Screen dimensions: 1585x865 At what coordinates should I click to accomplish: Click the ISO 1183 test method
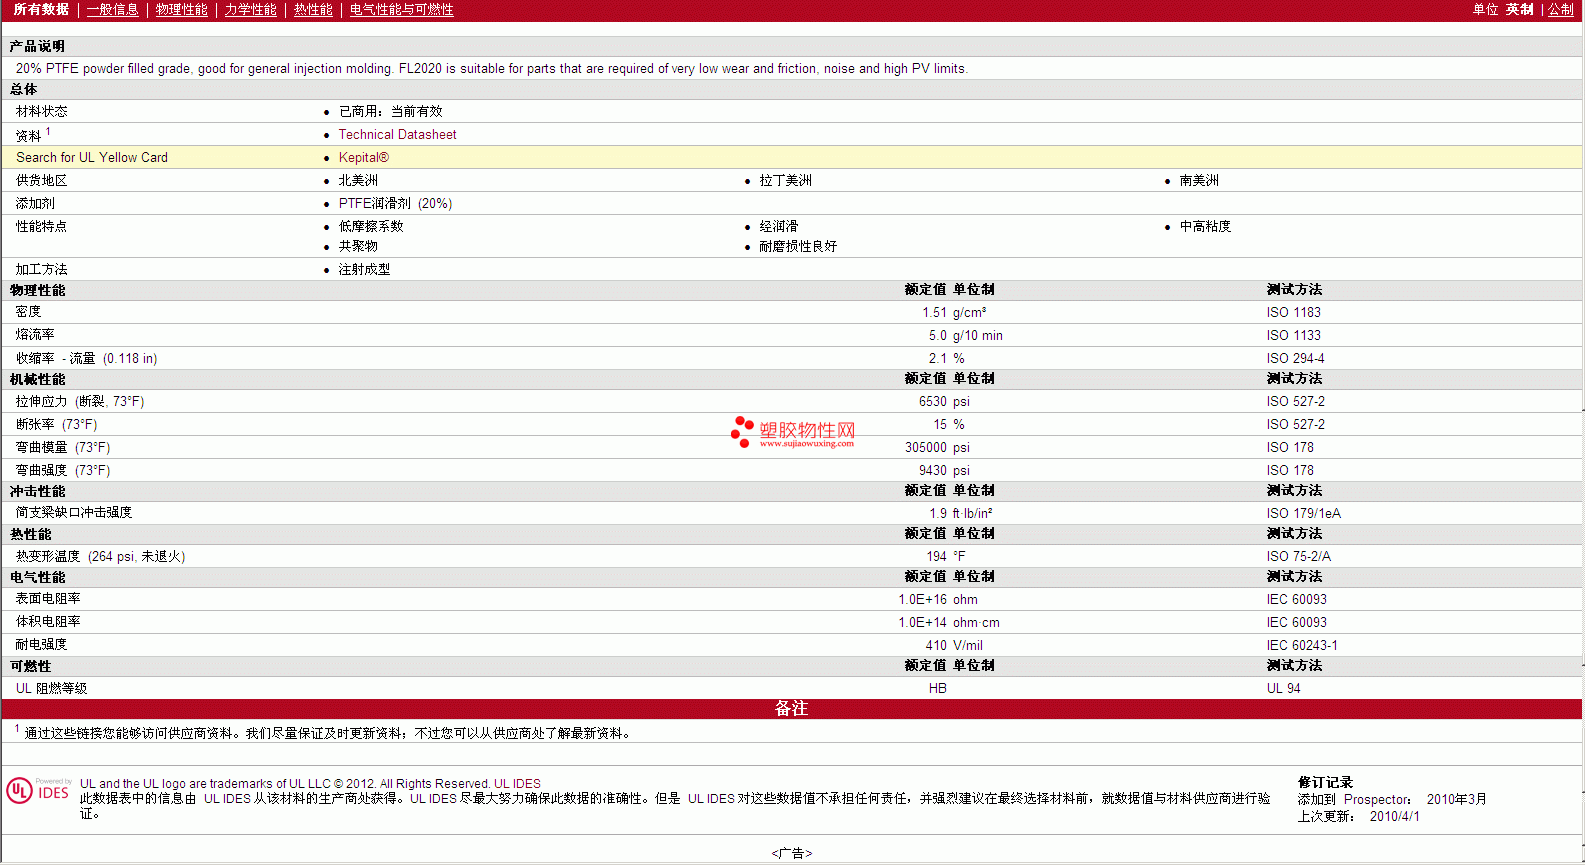click(1293, 313)
